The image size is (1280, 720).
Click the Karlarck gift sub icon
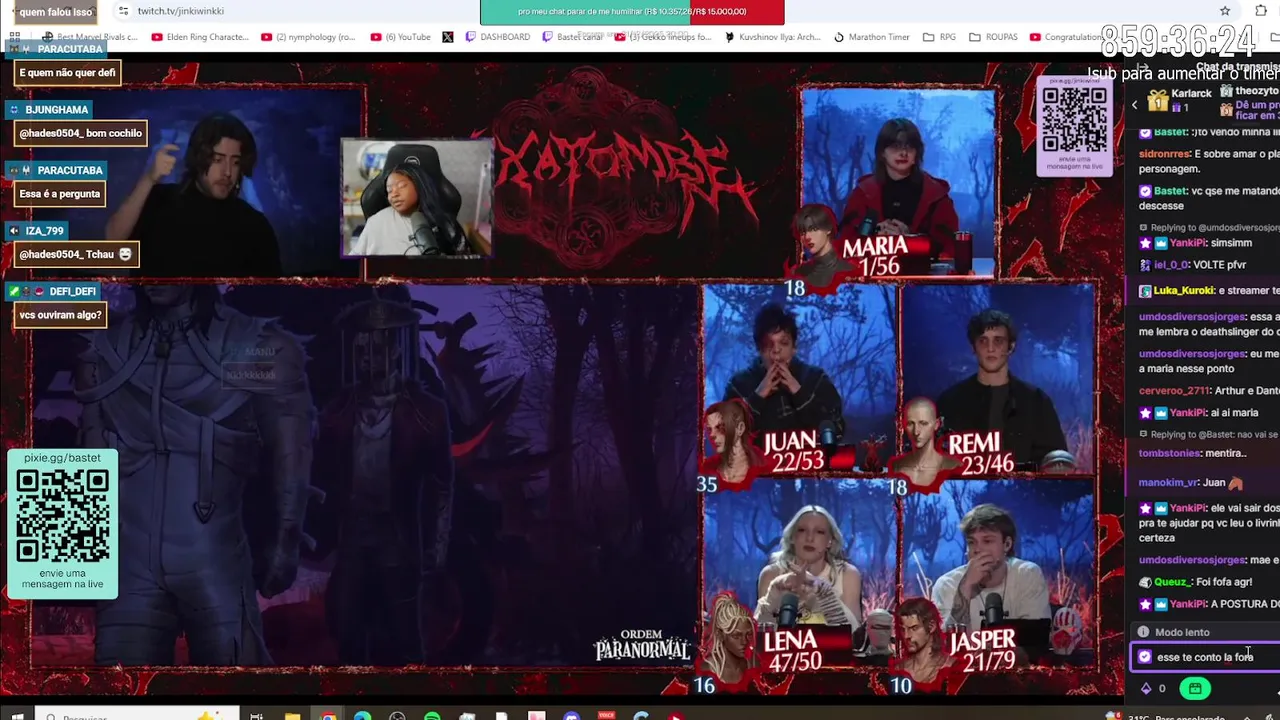[1158, 100]
